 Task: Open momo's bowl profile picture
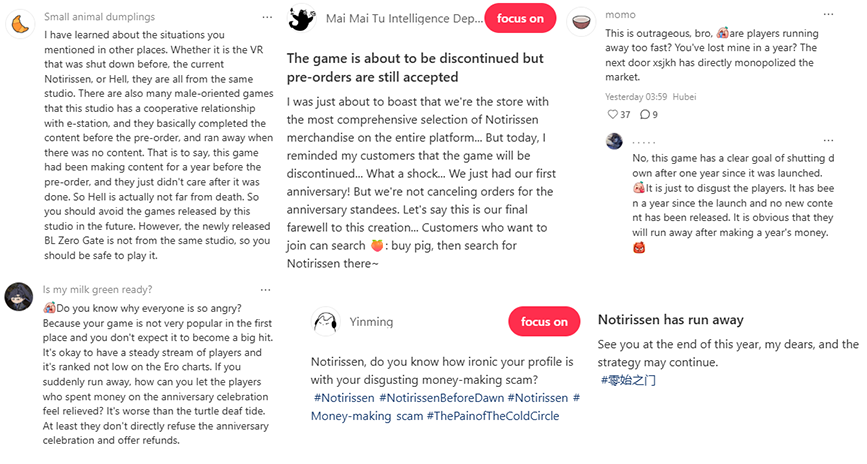[583, 19]
